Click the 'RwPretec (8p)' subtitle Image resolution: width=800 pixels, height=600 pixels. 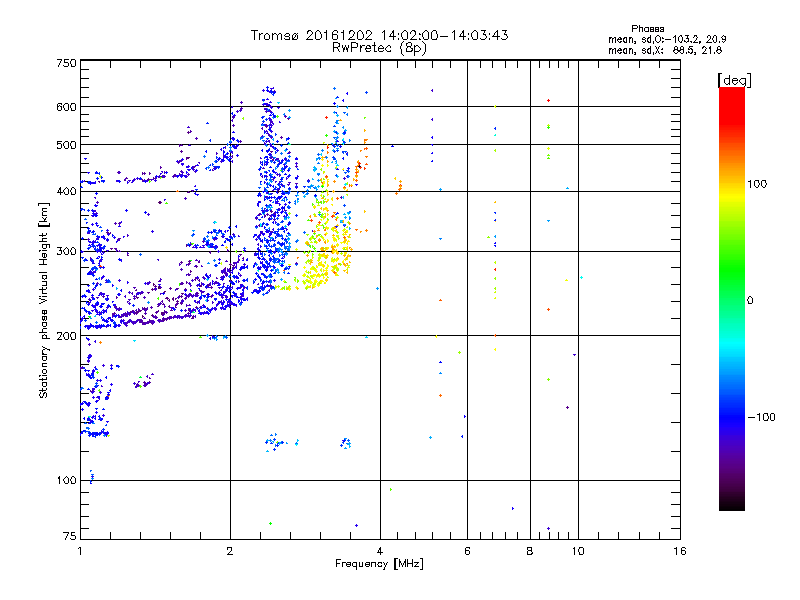coord(379,48)
